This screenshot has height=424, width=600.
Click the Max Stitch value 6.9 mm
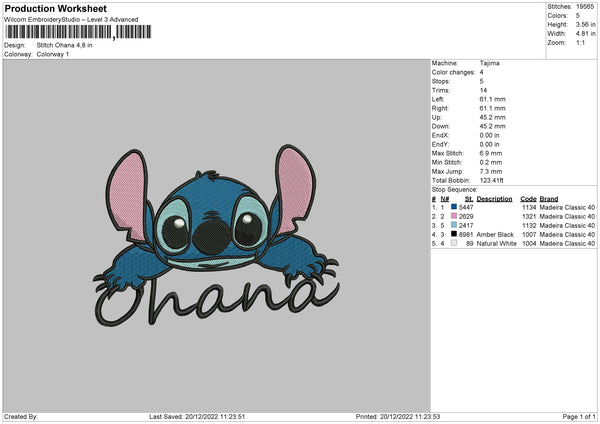click(491, 153)
